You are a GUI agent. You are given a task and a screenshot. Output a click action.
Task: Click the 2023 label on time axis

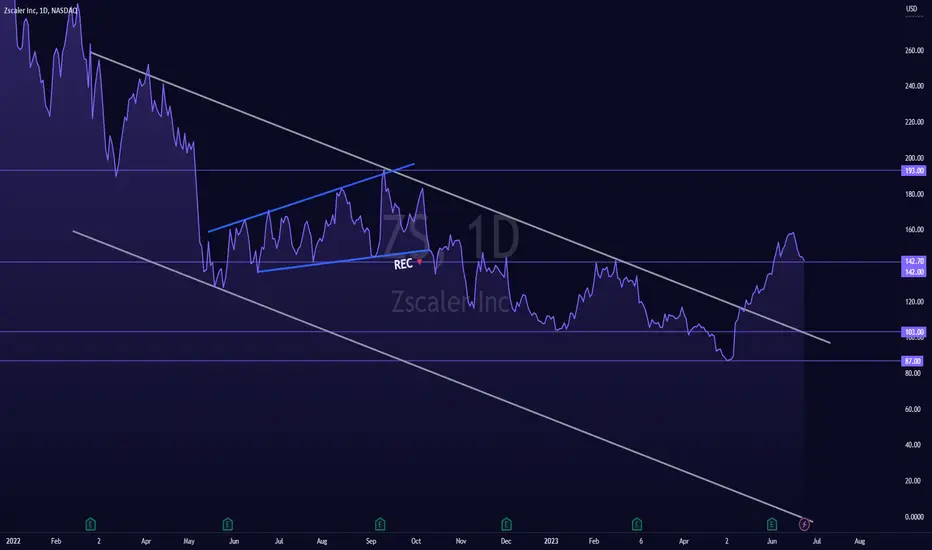tap(551, 541)
